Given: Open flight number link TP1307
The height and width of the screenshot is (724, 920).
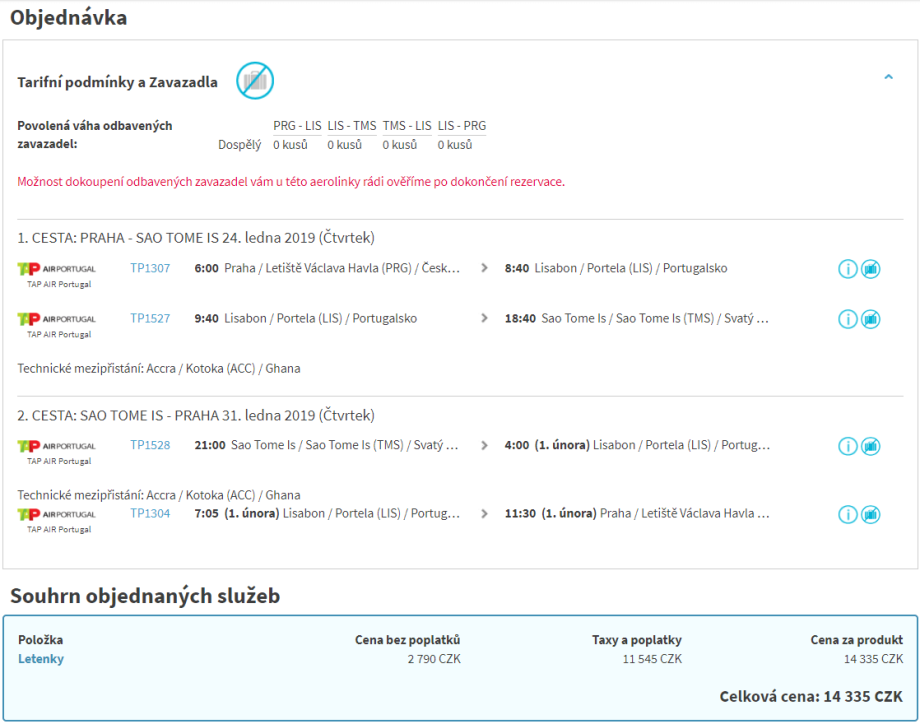Looking at the screenshot, I should pos(150,268).
